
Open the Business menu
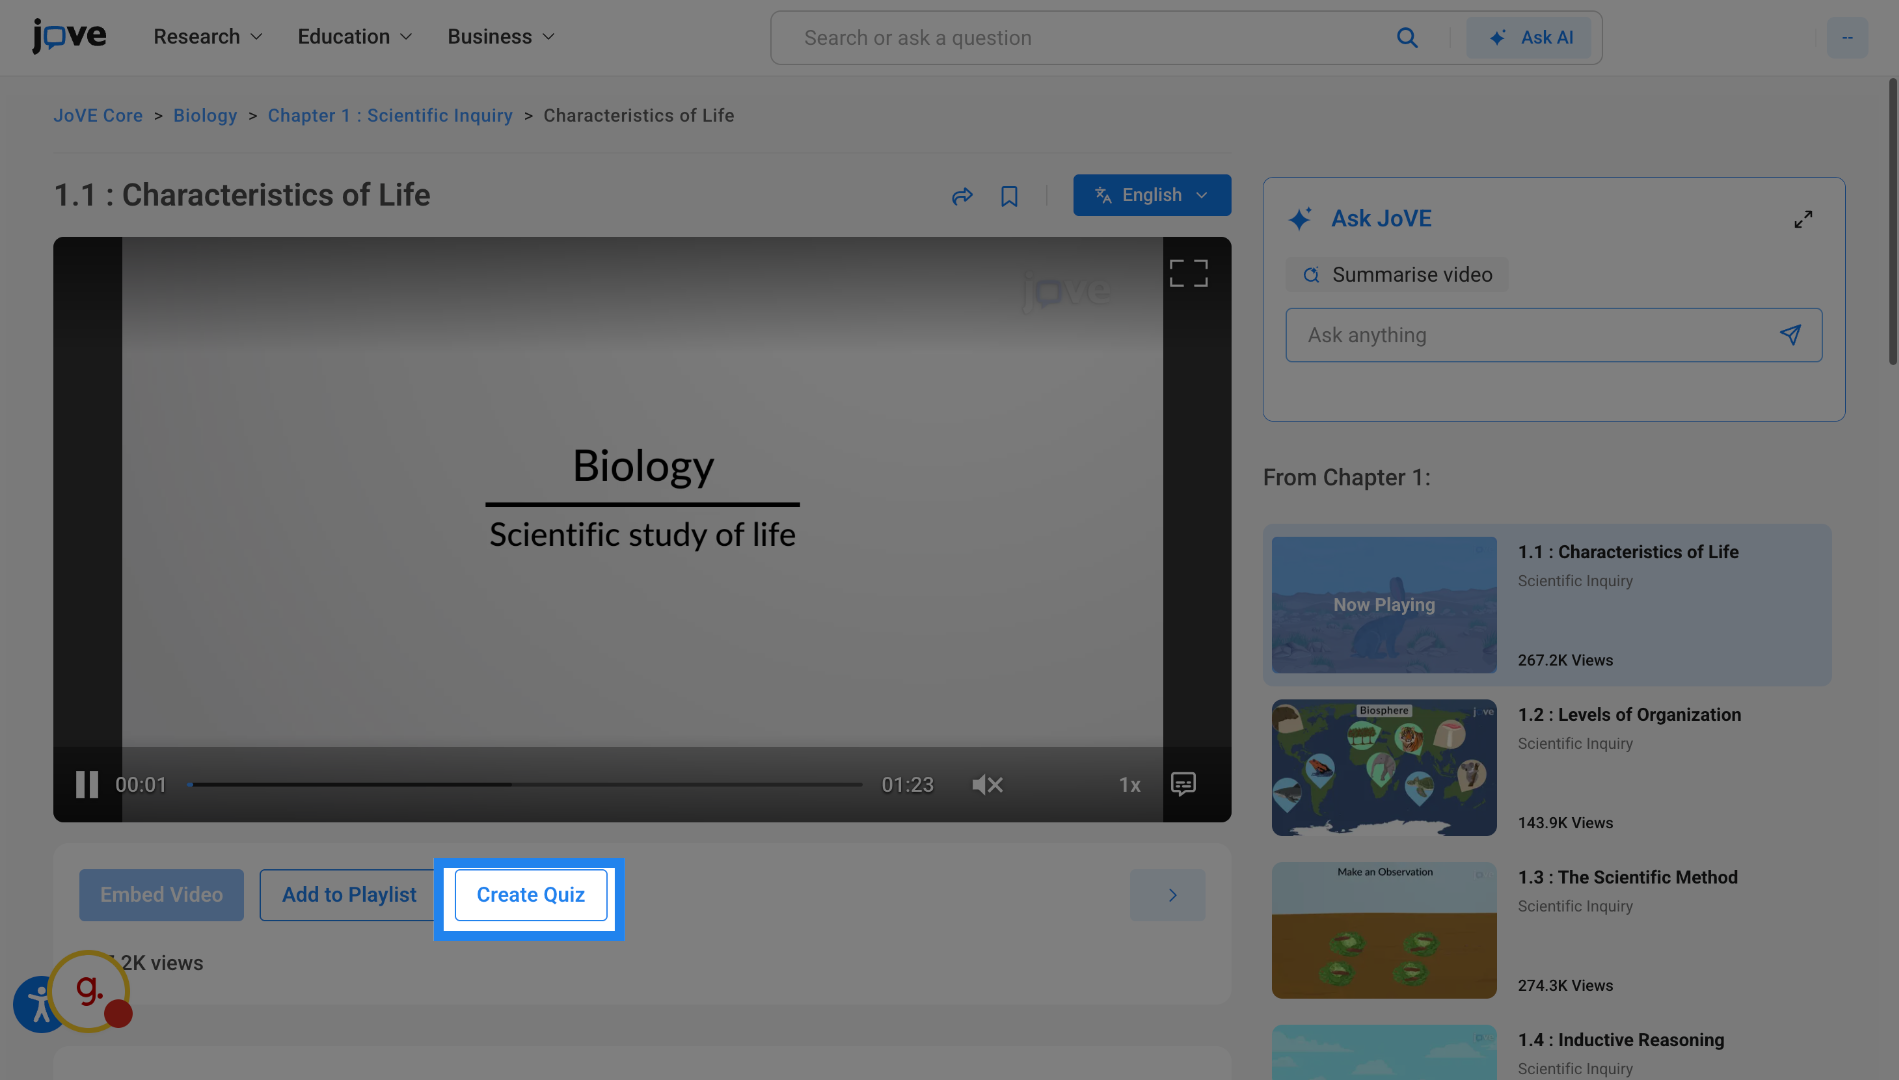click(x=499, y=36)
